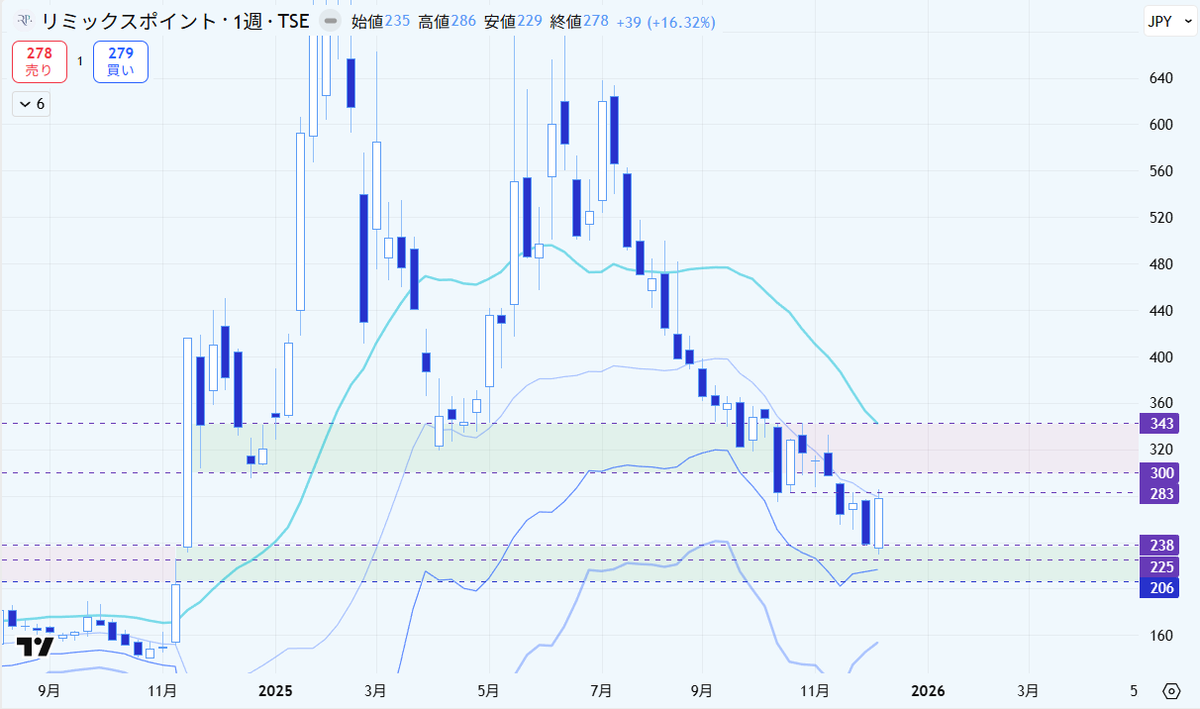
Task: Click the 7月 label on the time axis
Action: tap(602, 690)
